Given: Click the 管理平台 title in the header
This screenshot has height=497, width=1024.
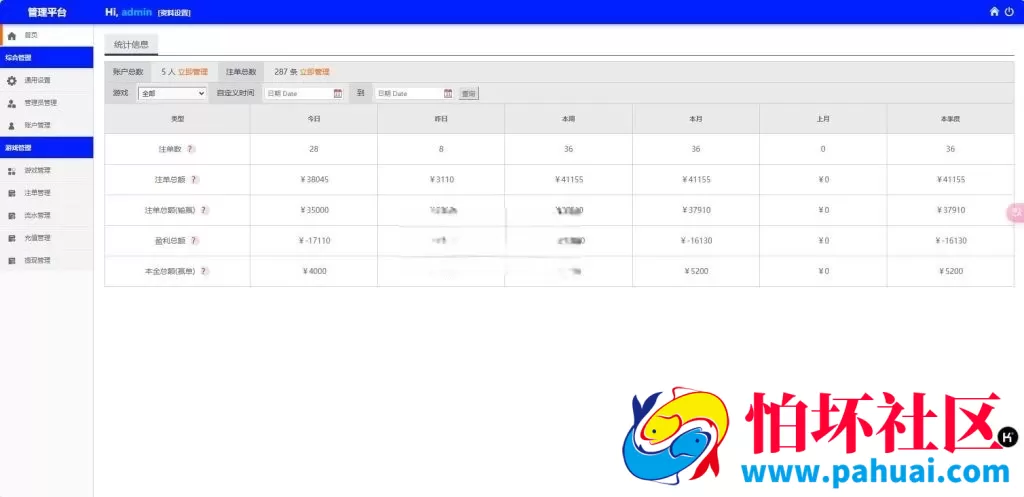Looking at the screenshot, I should (46, 12).
